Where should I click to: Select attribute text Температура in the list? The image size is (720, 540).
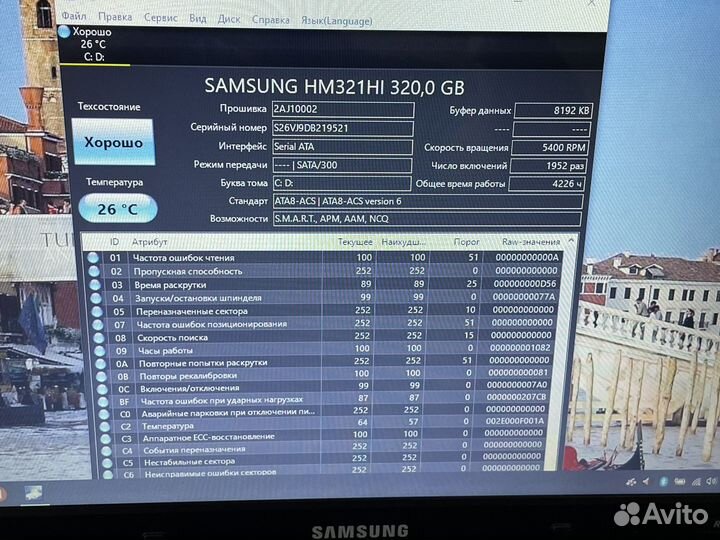pyautogui.click(x=168, y=426)
